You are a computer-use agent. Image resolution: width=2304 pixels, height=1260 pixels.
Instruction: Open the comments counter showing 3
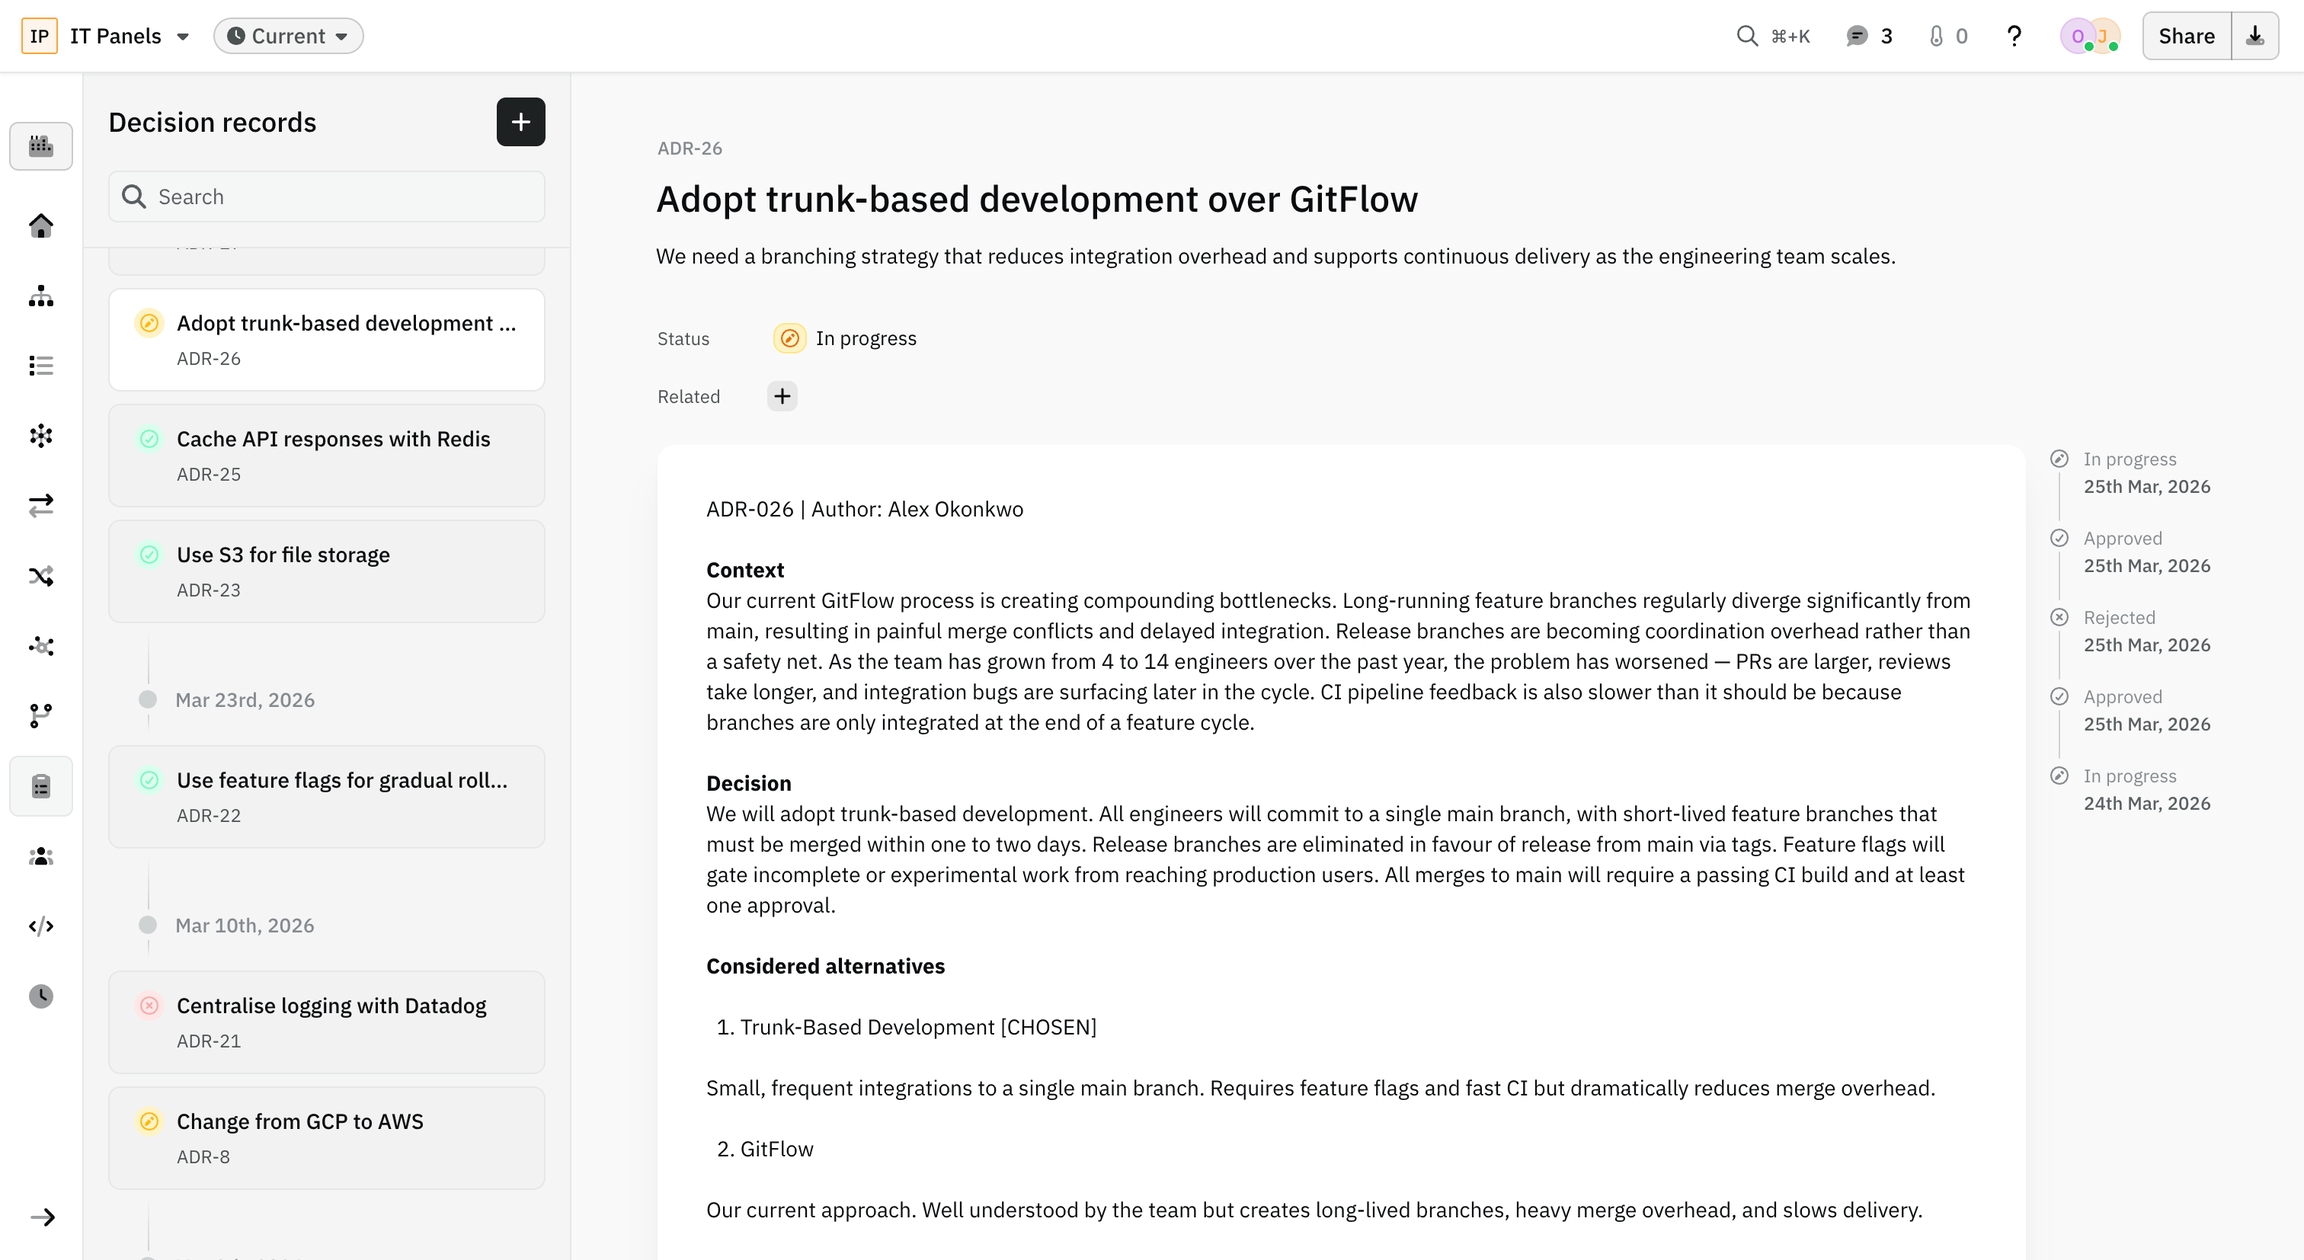click(x=1868, y=36)
